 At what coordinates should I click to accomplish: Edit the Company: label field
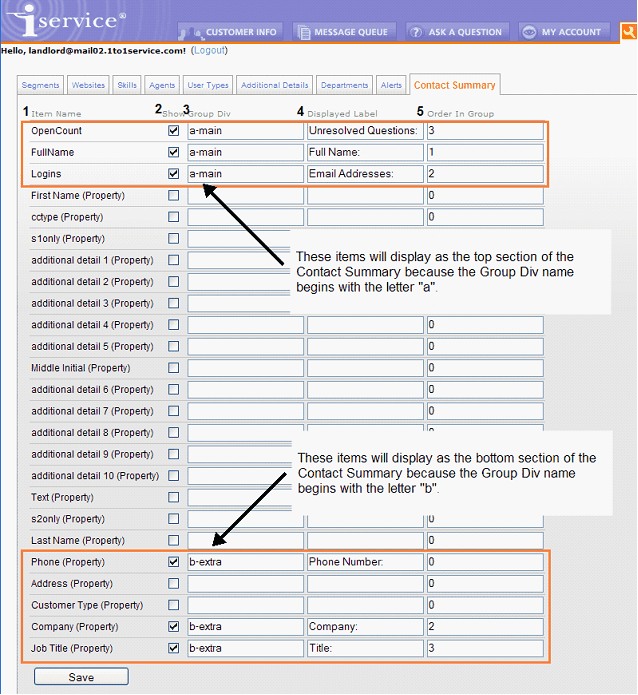click(x=365, y=627)
